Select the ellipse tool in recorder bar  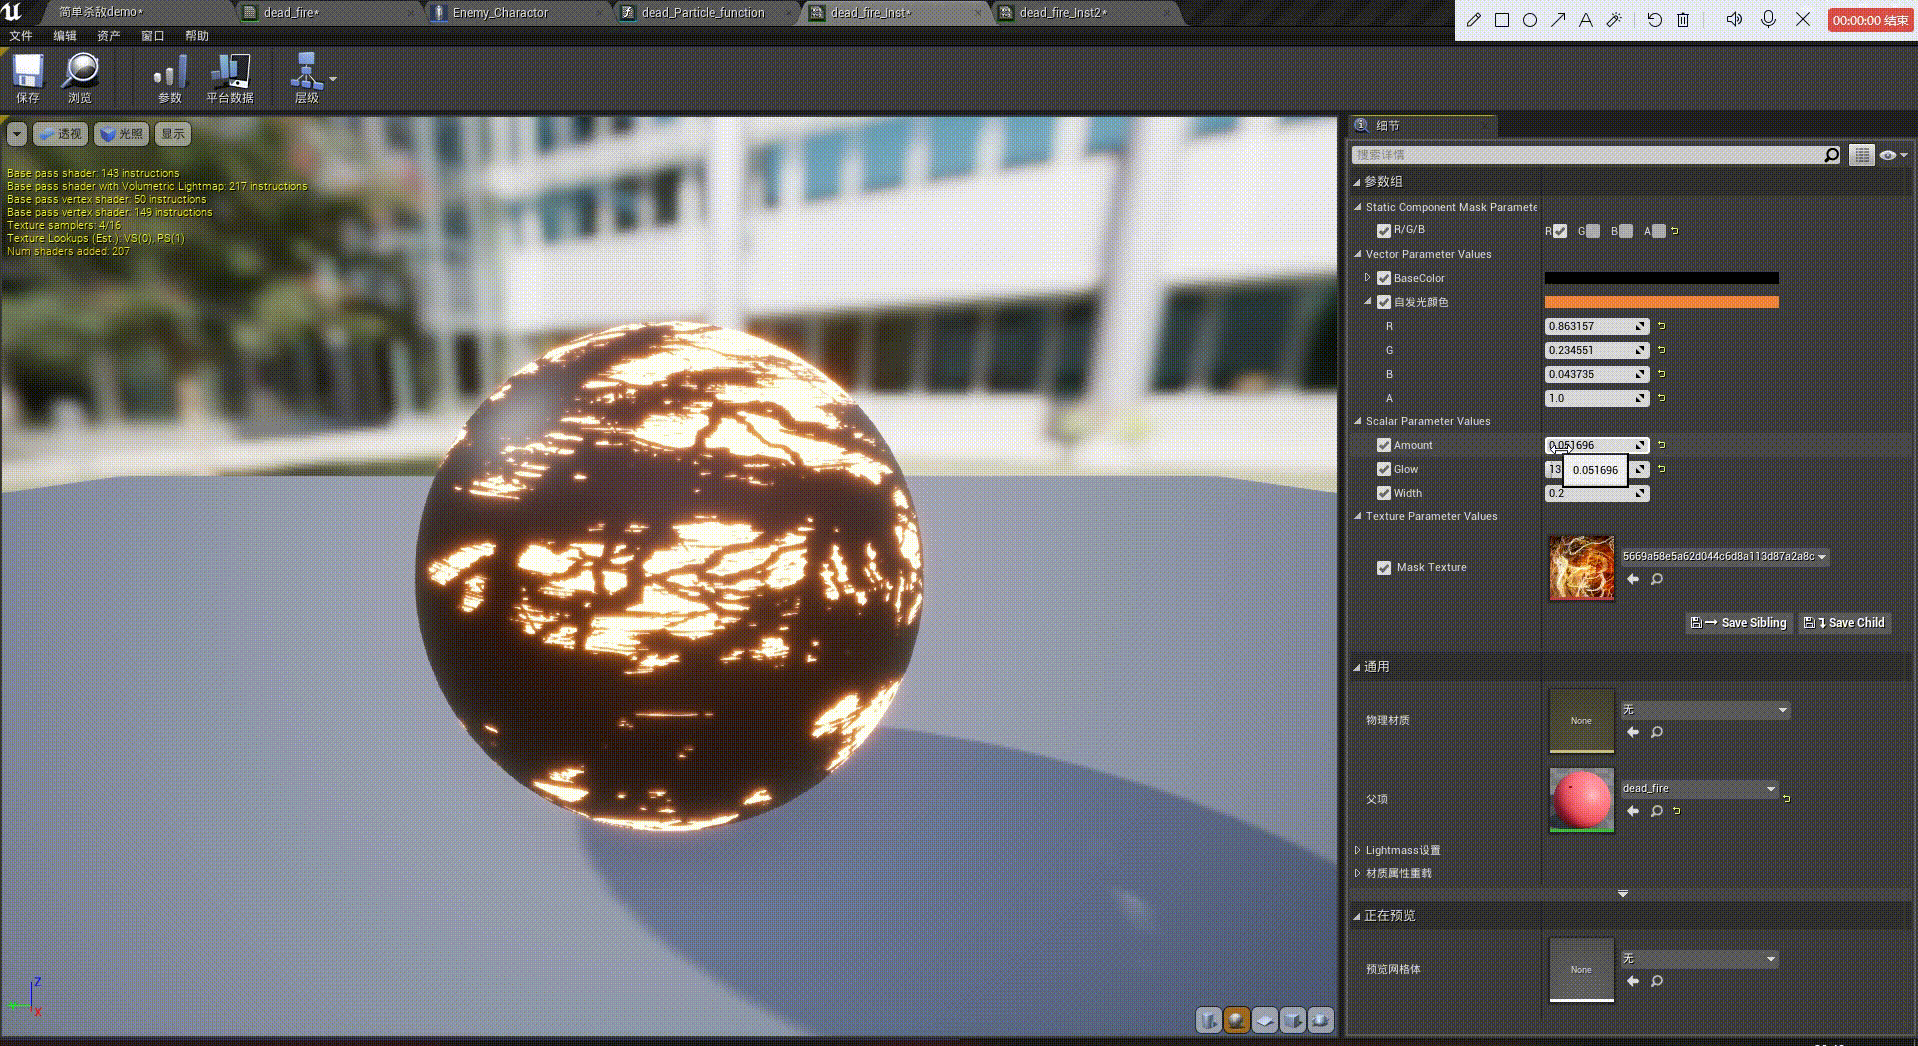click(1530, 20)
